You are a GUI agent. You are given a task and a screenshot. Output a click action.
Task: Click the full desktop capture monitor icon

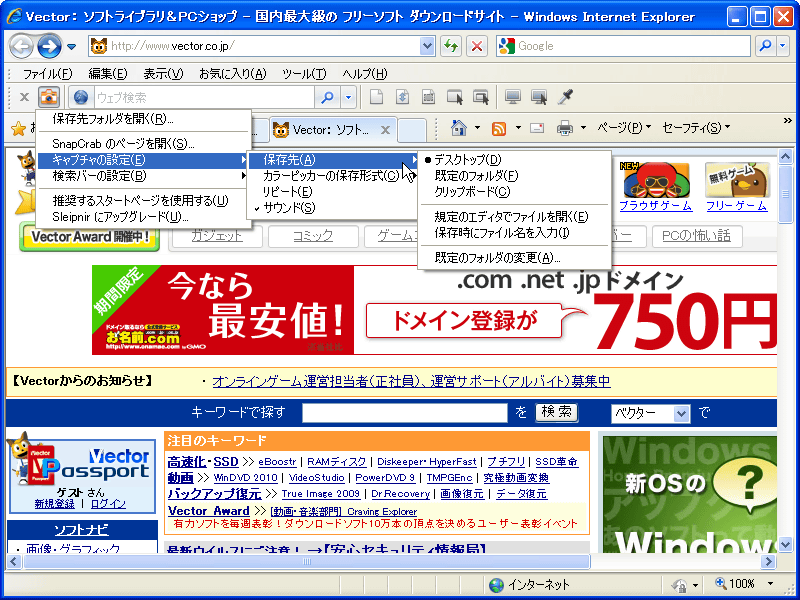(513, 96)
